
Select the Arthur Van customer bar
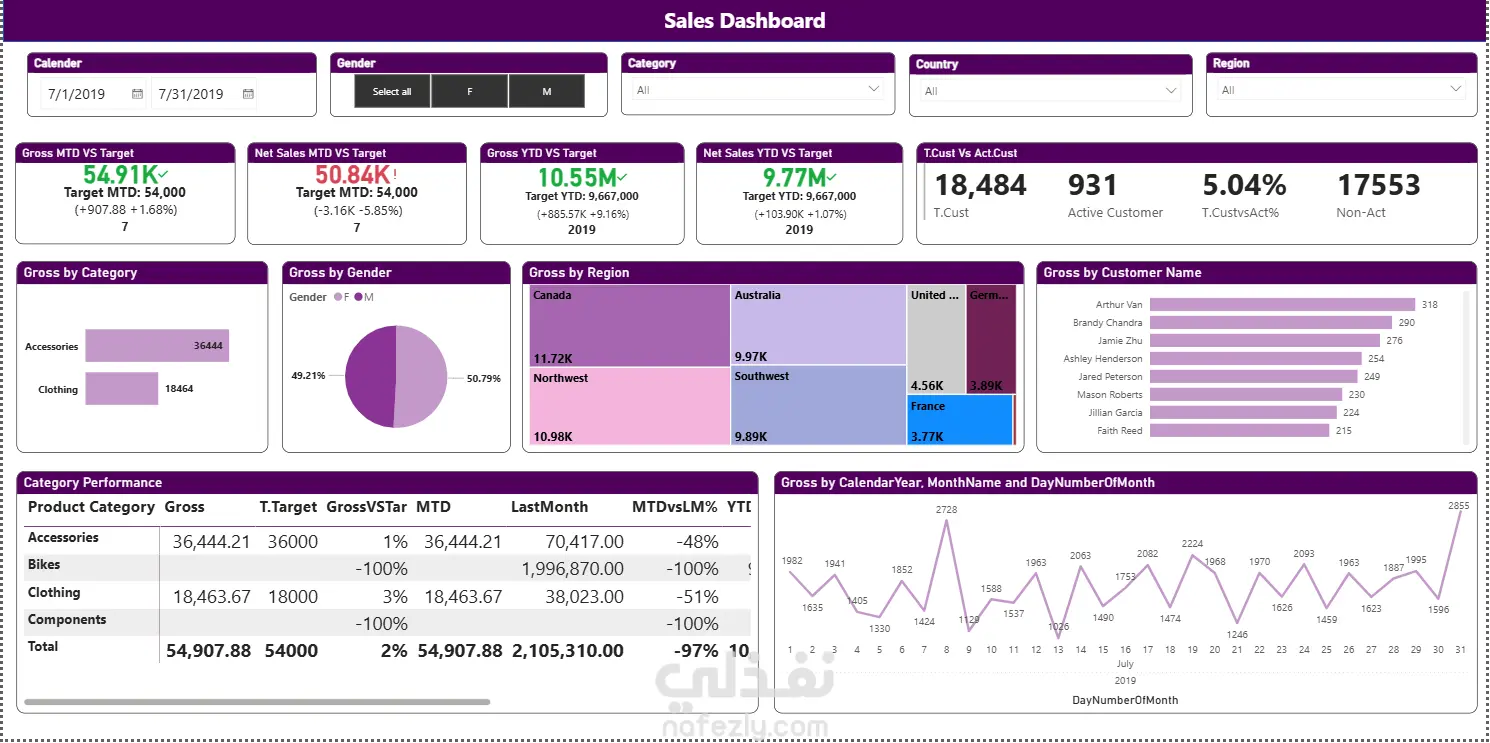[x=1283, y=305]
